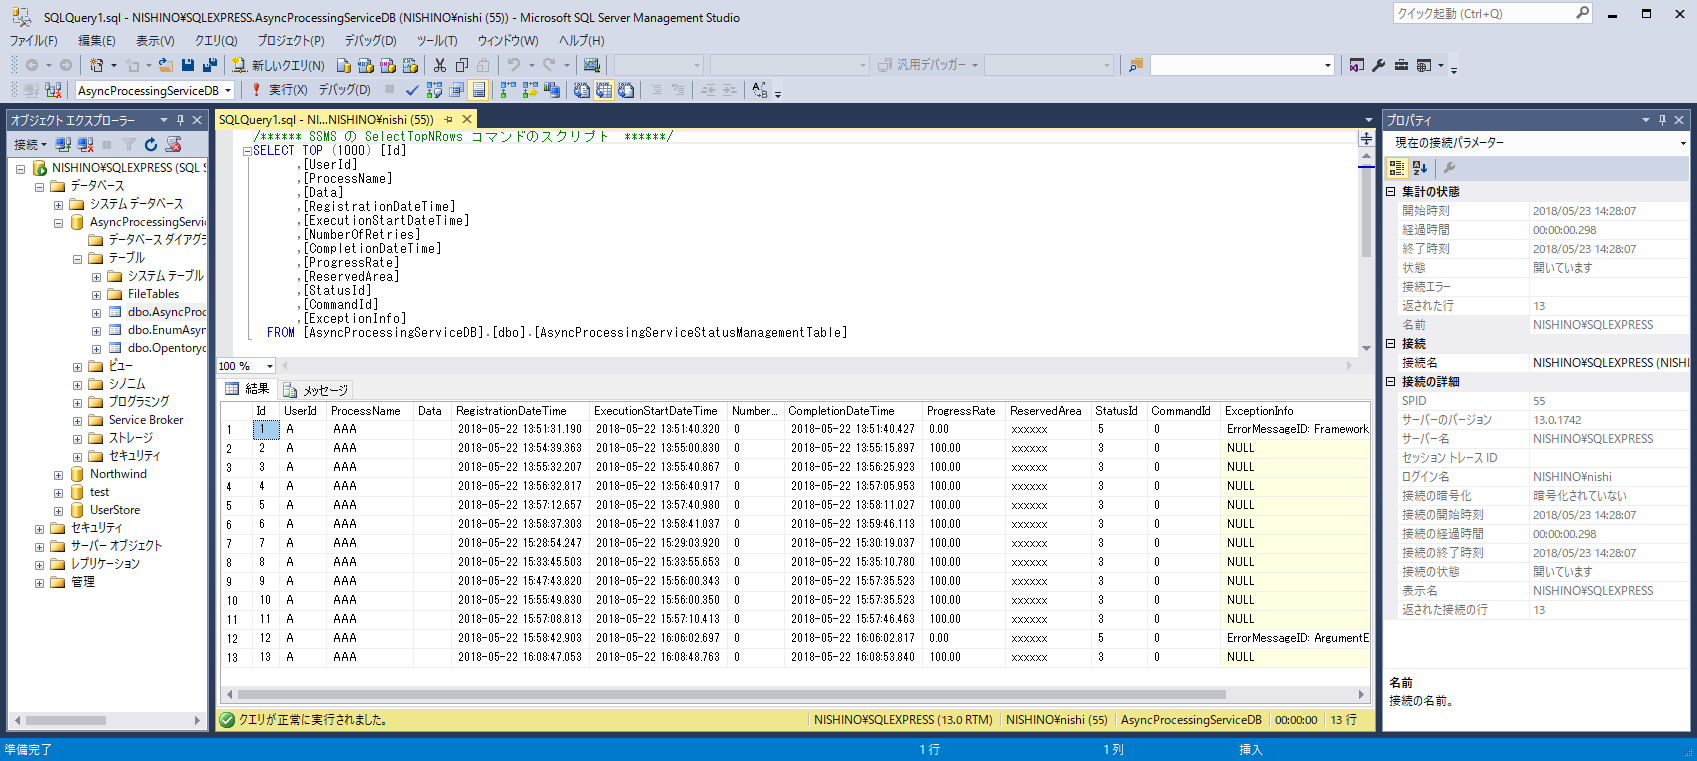The image size is (1697, 761).
Task: Toggle the Results to Grid button
Action: pyautogui.click(x=604, y=90)
